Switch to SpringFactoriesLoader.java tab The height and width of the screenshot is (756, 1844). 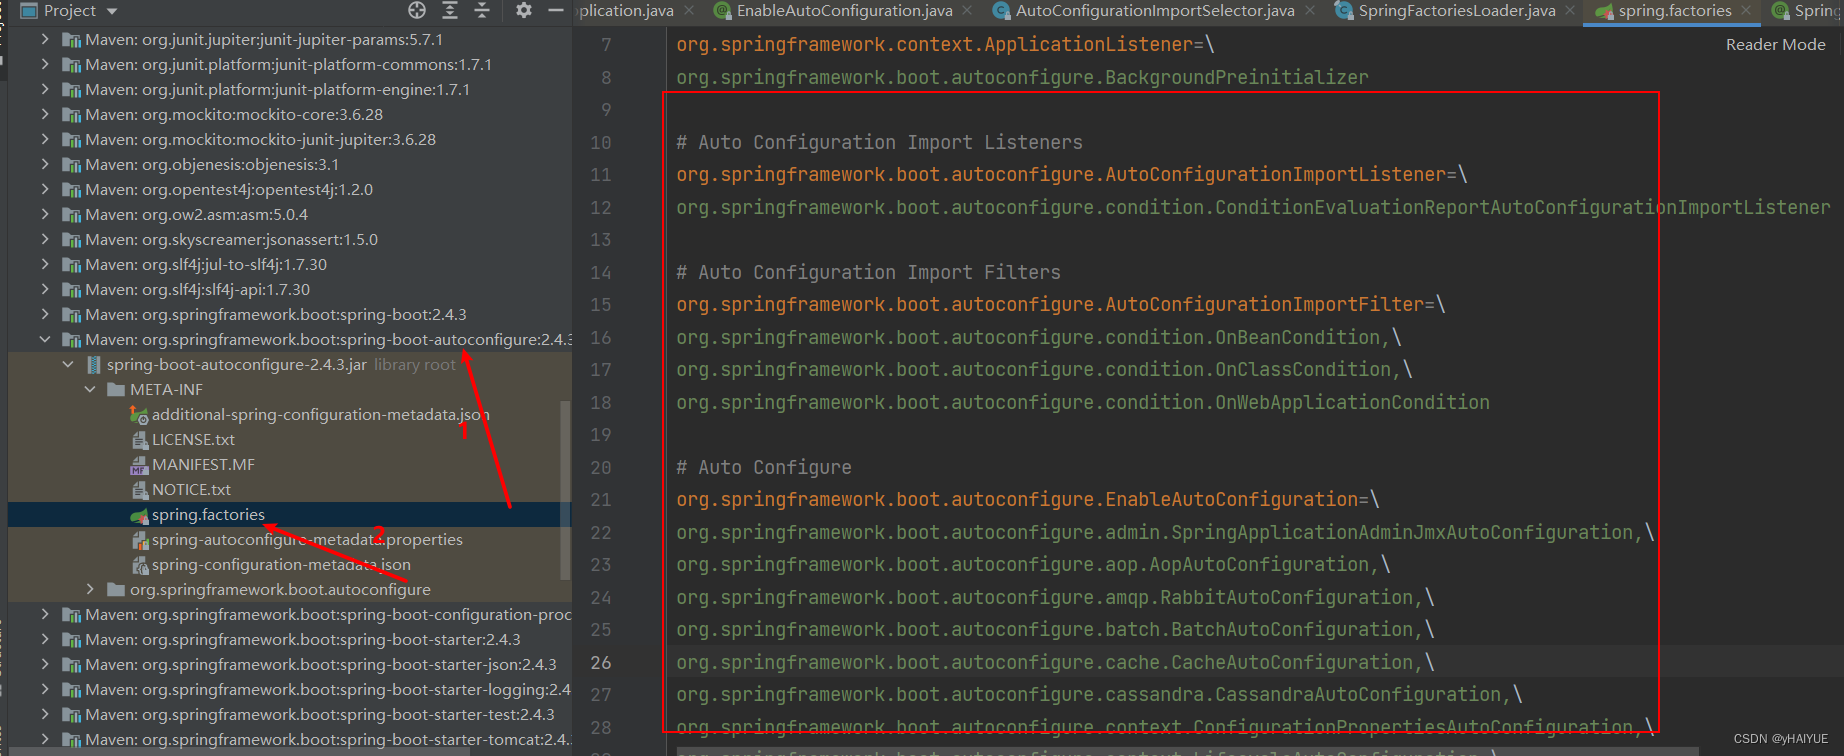[1456, 11]
